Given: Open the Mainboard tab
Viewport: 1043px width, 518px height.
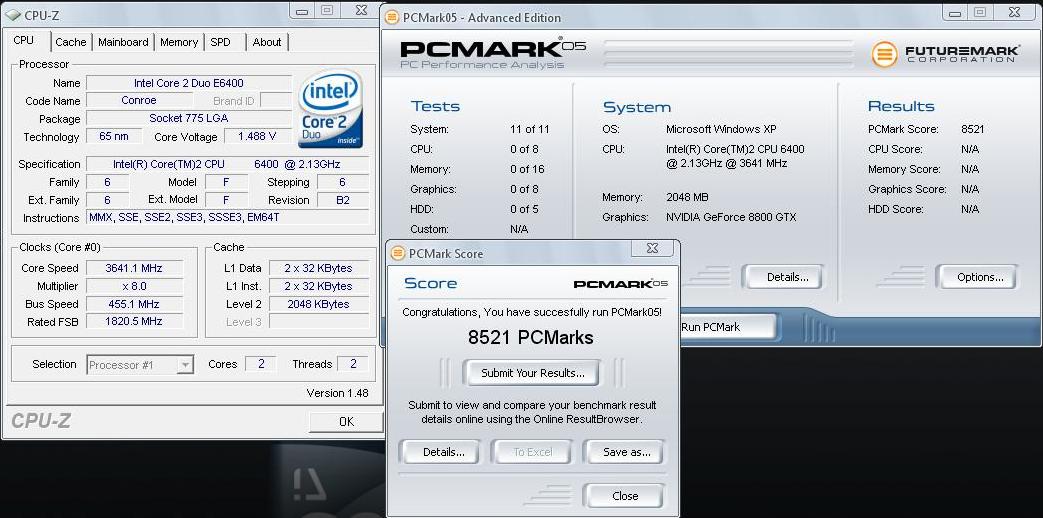Looking at the screenshot, I should tap(123, 42).
